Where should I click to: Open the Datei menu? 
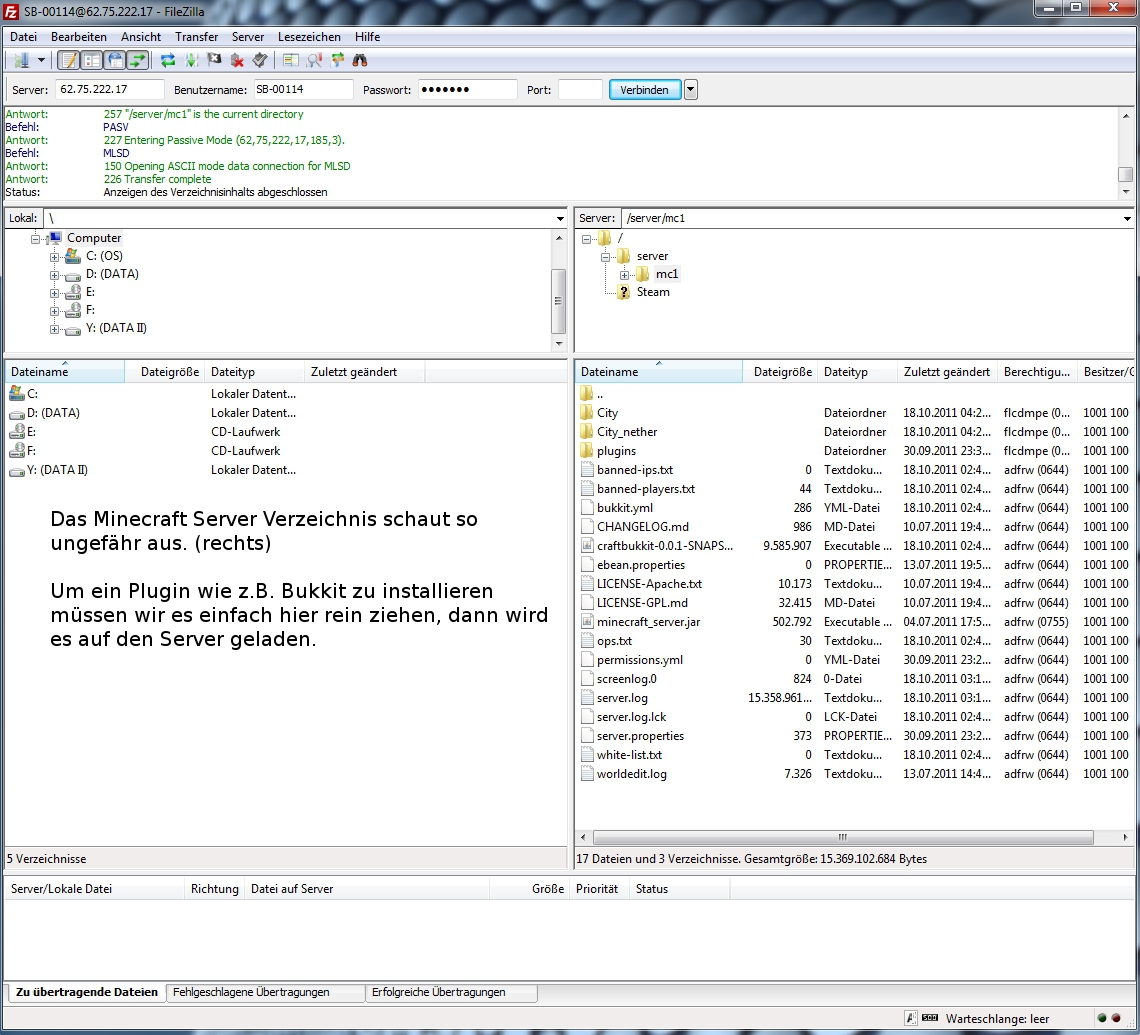(23, 37)
